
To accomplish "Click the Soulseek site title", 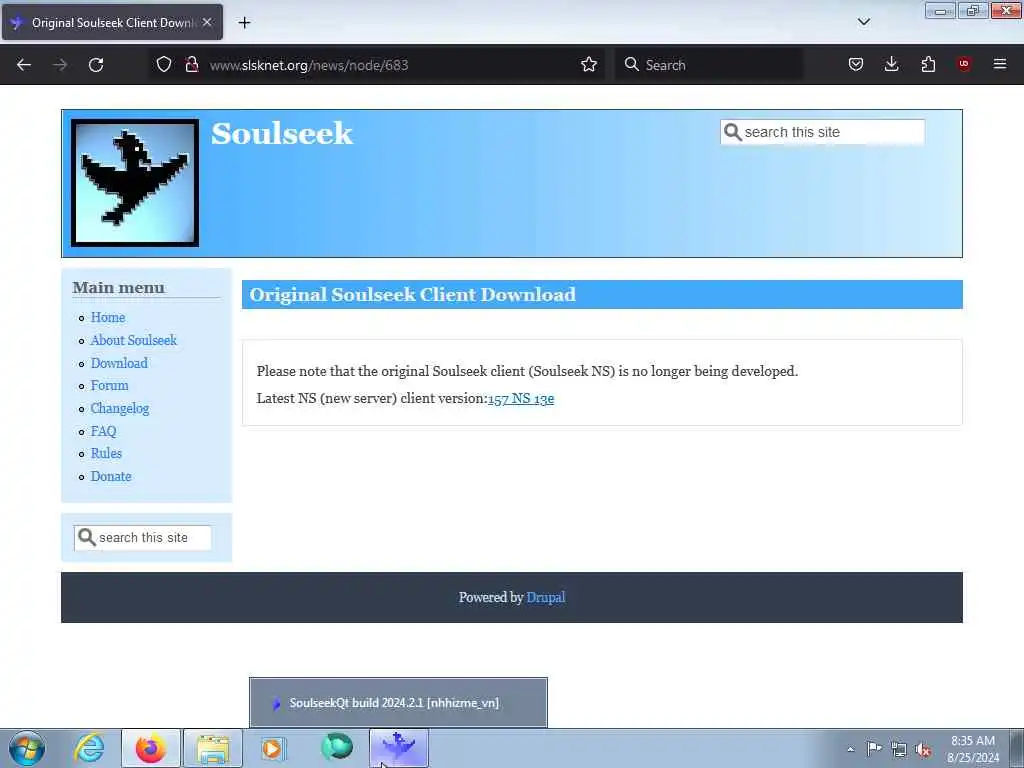I will [x=281, y=134].
